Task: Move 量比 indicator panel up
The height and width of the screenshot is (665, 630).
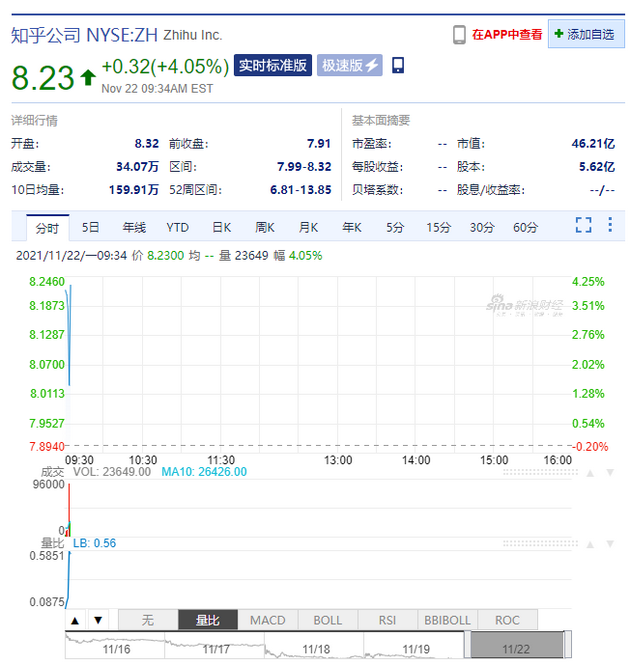Action: click(590, 545)
